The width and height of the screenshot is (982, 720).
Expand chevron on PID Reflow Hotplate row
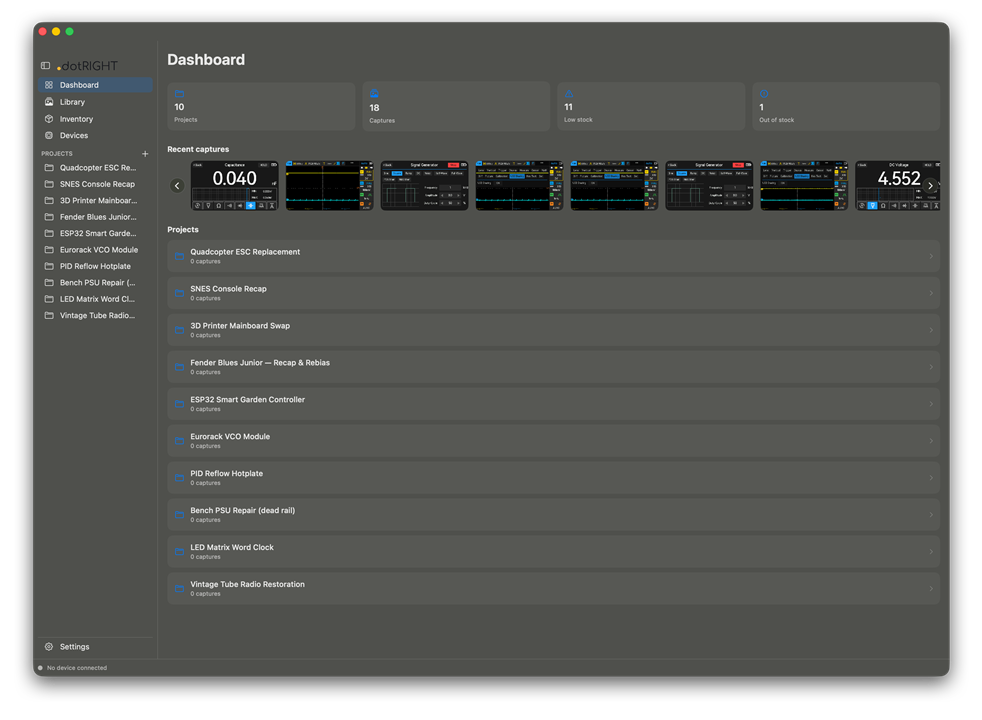click(x=931, y=478)
